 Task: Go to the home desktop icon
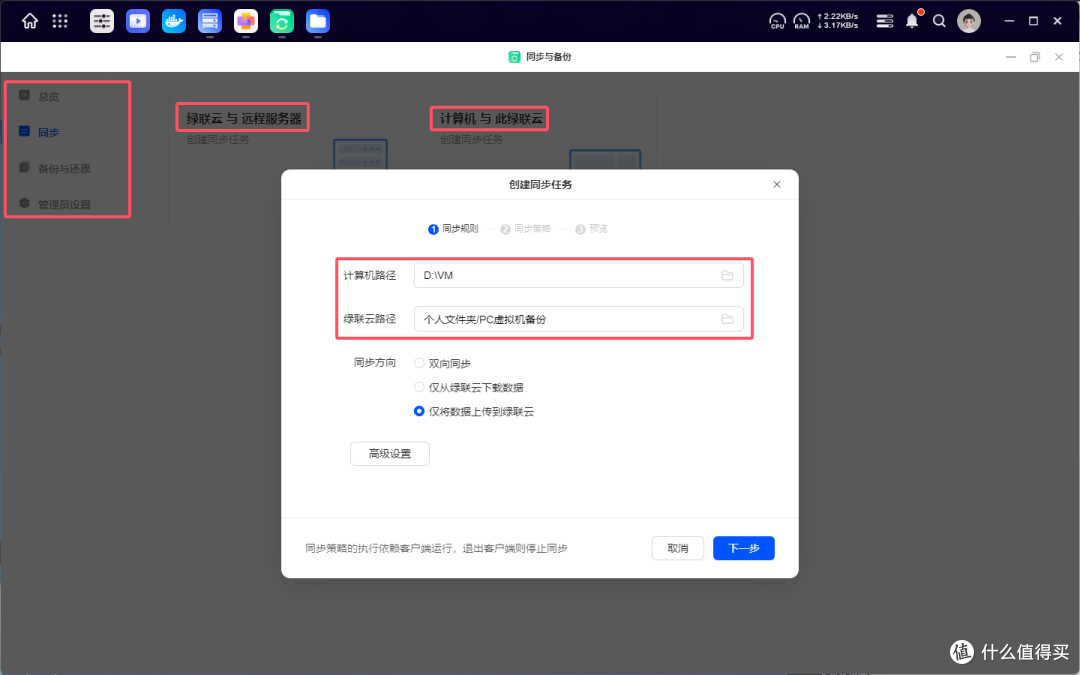[x=30, y=21]
